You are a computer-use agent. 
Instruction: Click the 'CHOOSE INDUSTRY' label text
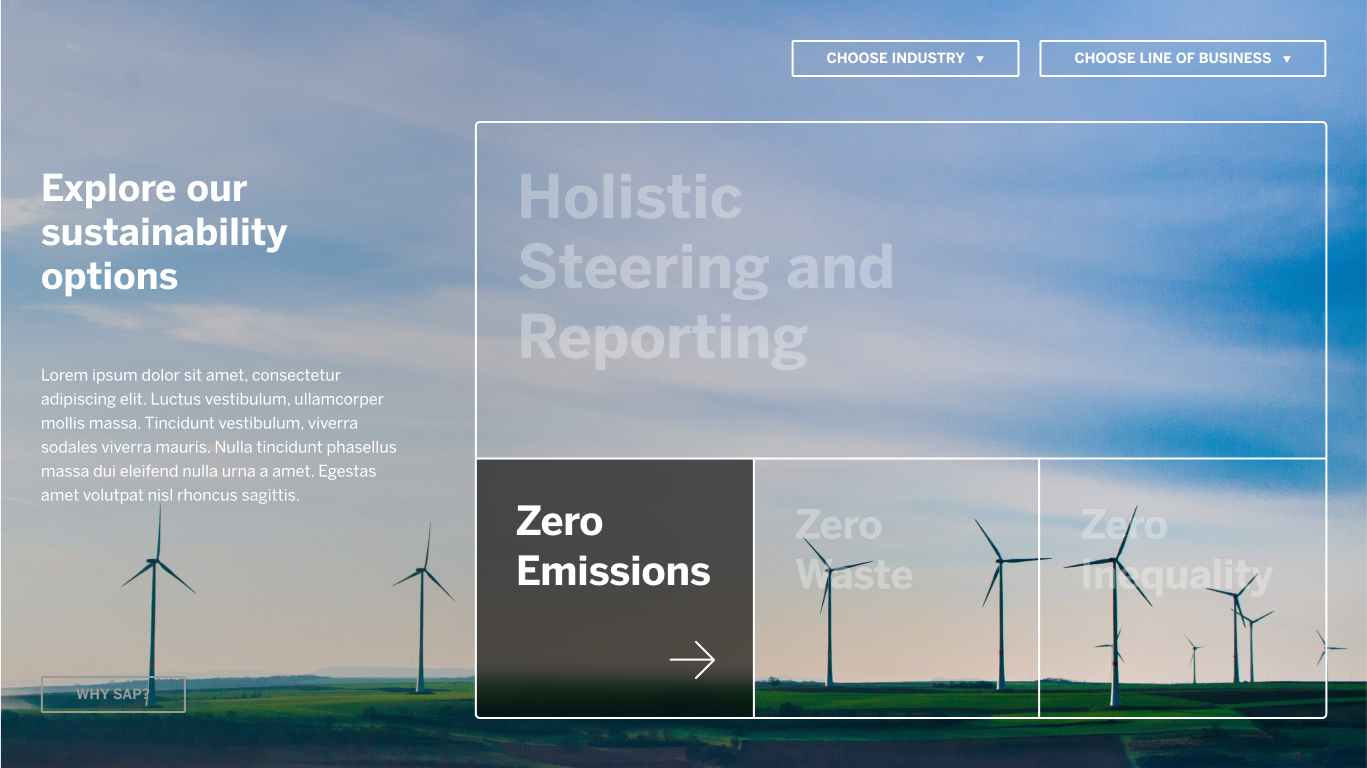(895, 58)
